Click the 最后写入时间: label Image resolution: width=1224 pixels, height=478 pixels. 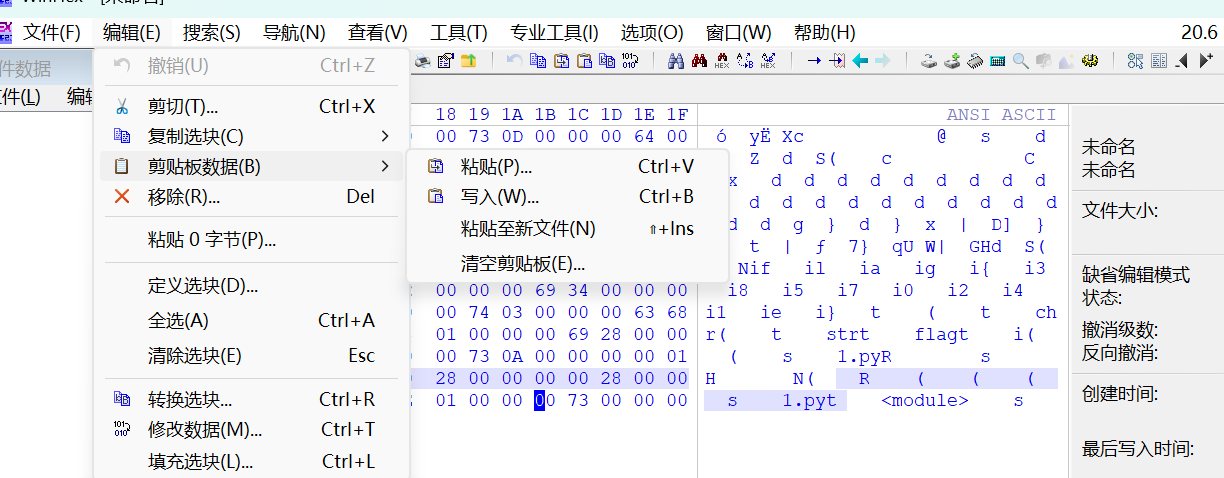[x=1138, y=449]
